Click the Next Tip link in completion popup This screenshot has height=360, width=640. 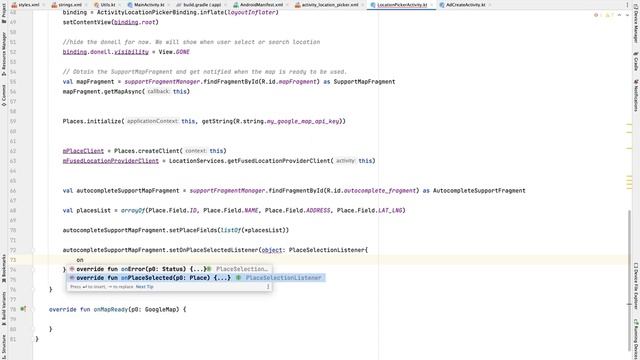click(144, 287)
